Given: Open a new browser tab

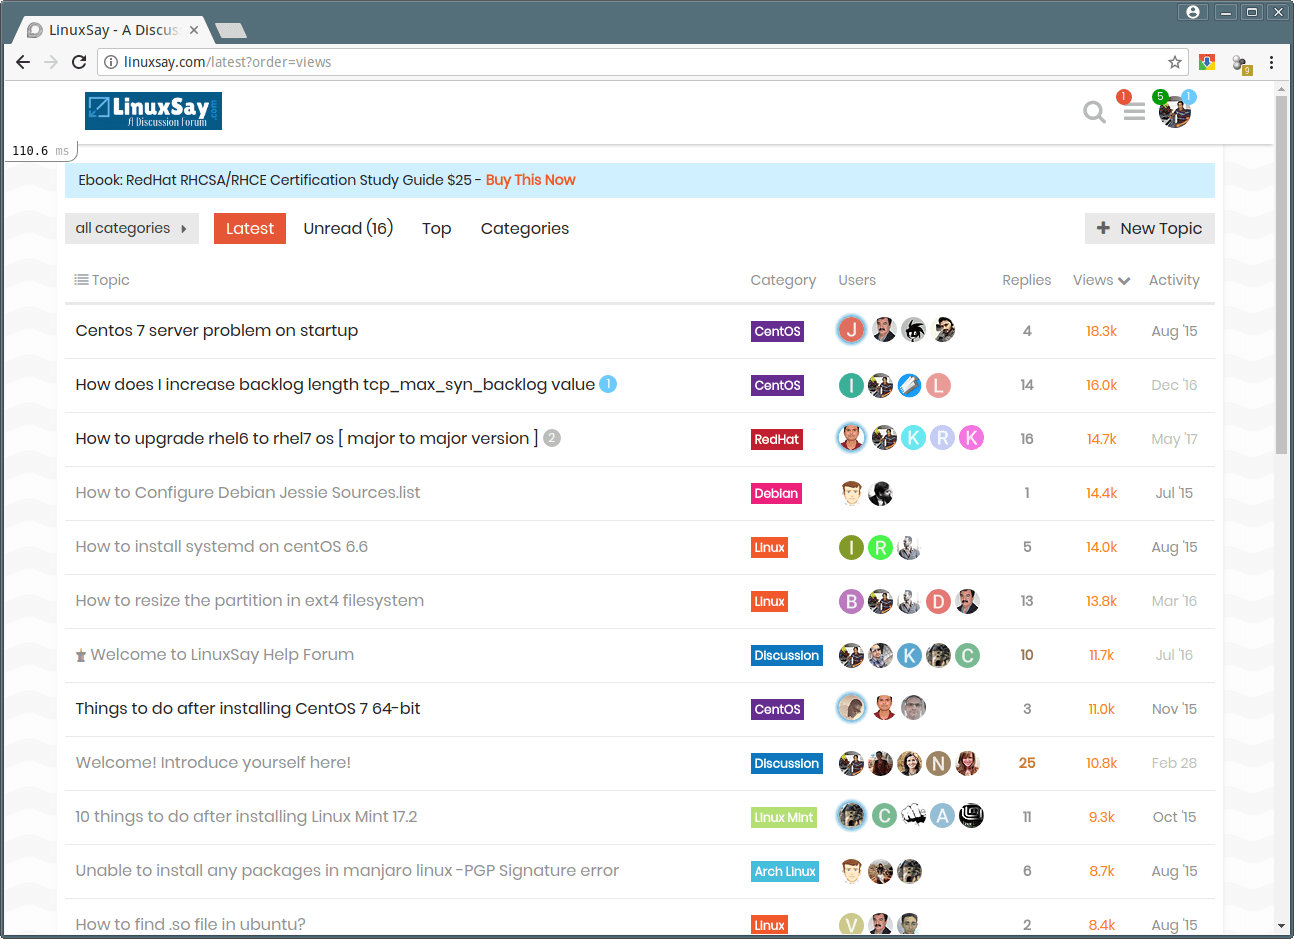Looking at the screenshot, I should coord(231,30).
